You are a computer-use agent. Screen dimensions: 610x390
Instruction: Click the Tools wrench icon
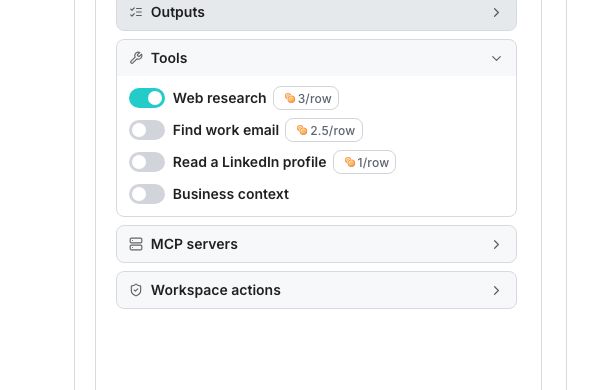(x=136, y=58)
